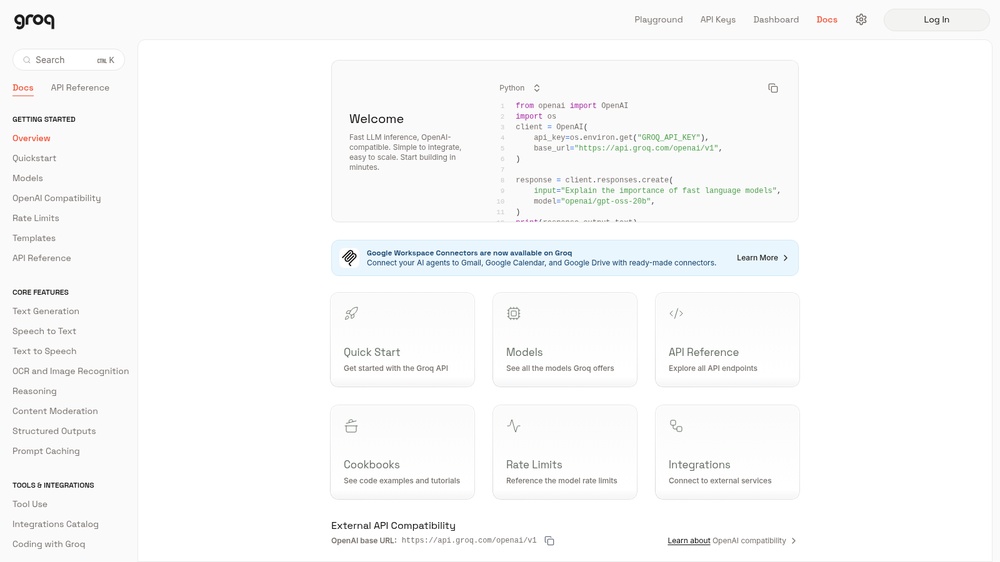The width and height of the screenshot is (1000, 562).
Task: Click the Models chip icon
Action: (x=513, y=313)
